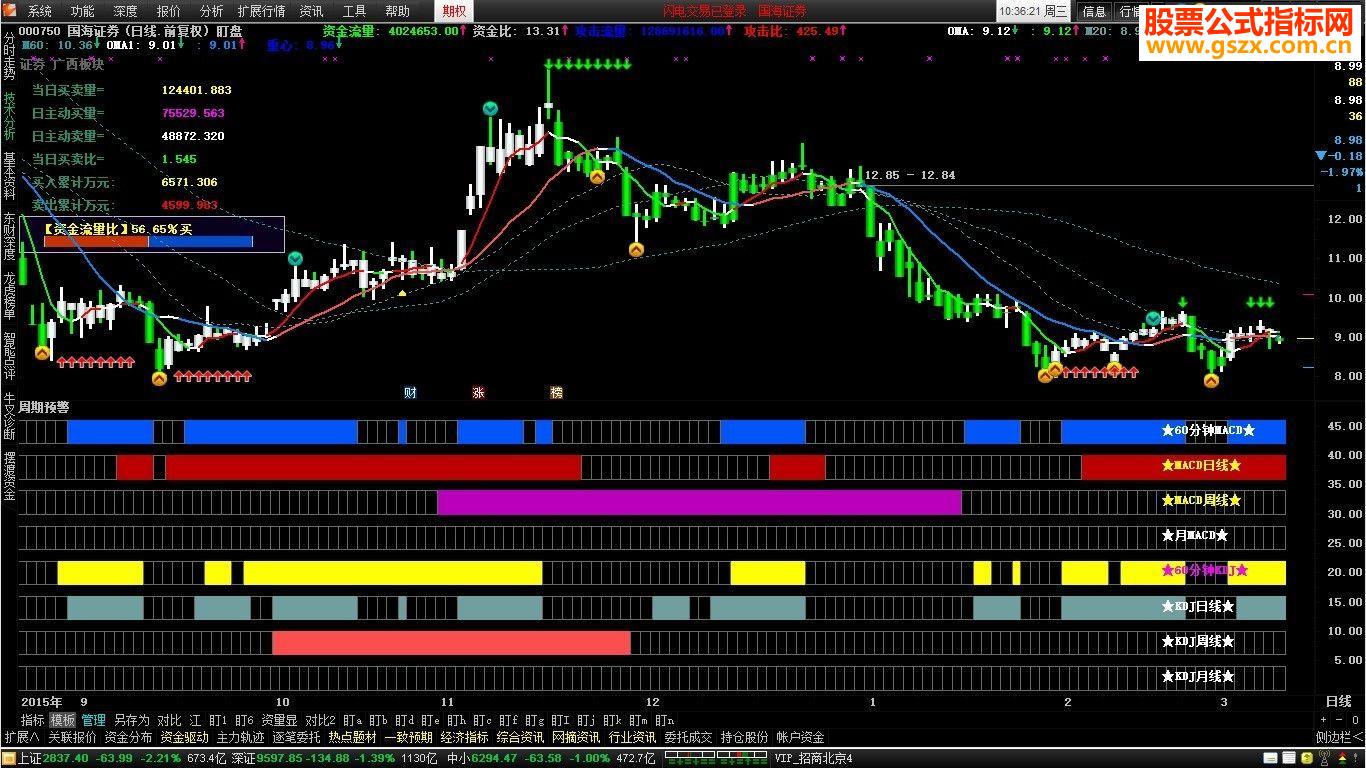Screen dimensions: 1366x768
Task: Click the 财 marker under the chart
Action: tap(410, 393)
